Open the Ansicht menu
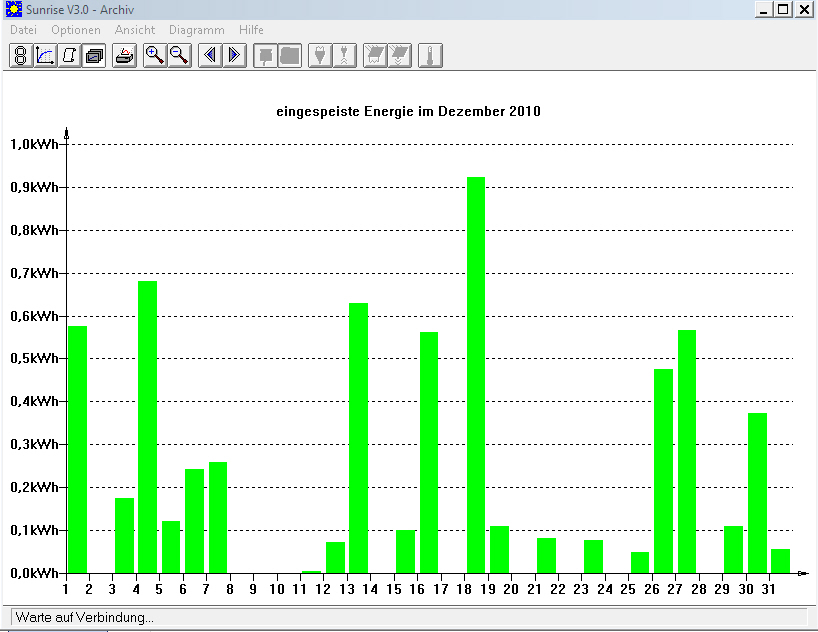Viewport: 818px width, 632px height. tap(135, 30)
